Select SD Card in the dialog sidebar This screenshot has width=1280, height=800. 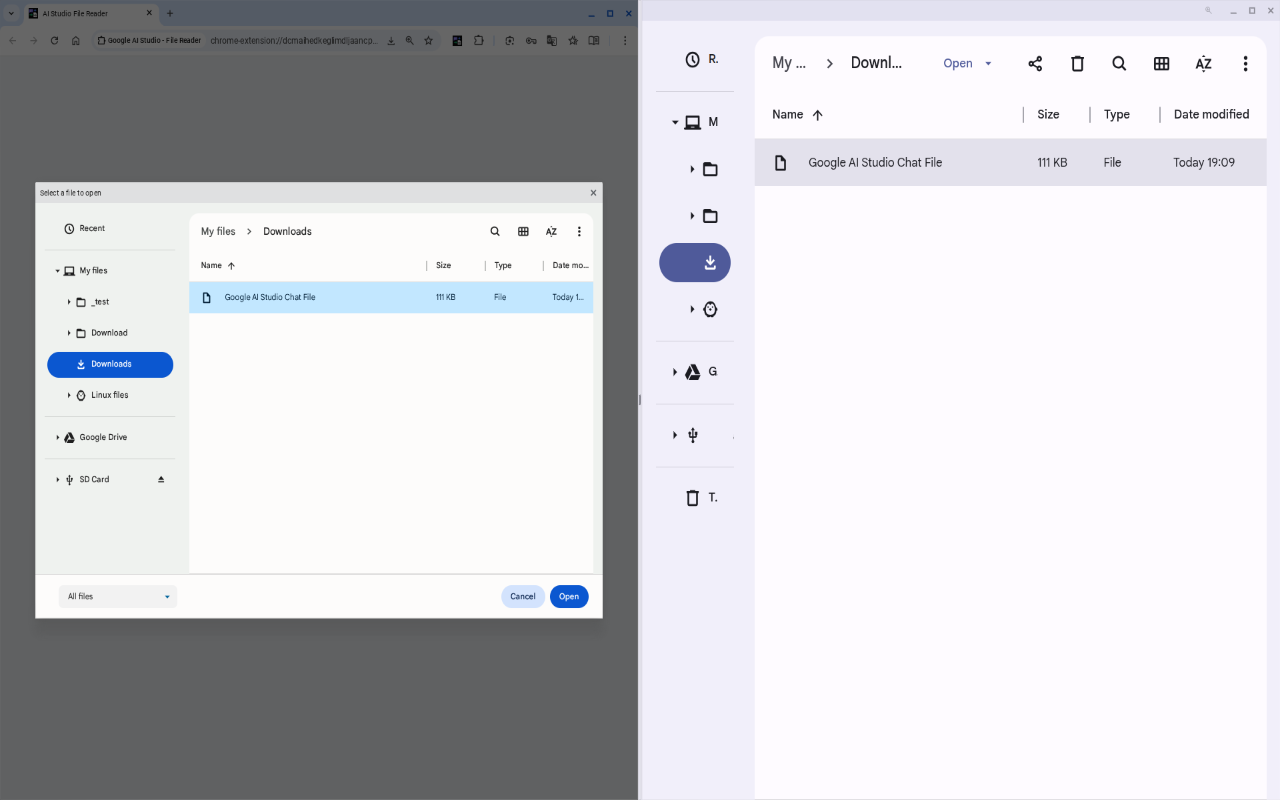click(110, 479)
